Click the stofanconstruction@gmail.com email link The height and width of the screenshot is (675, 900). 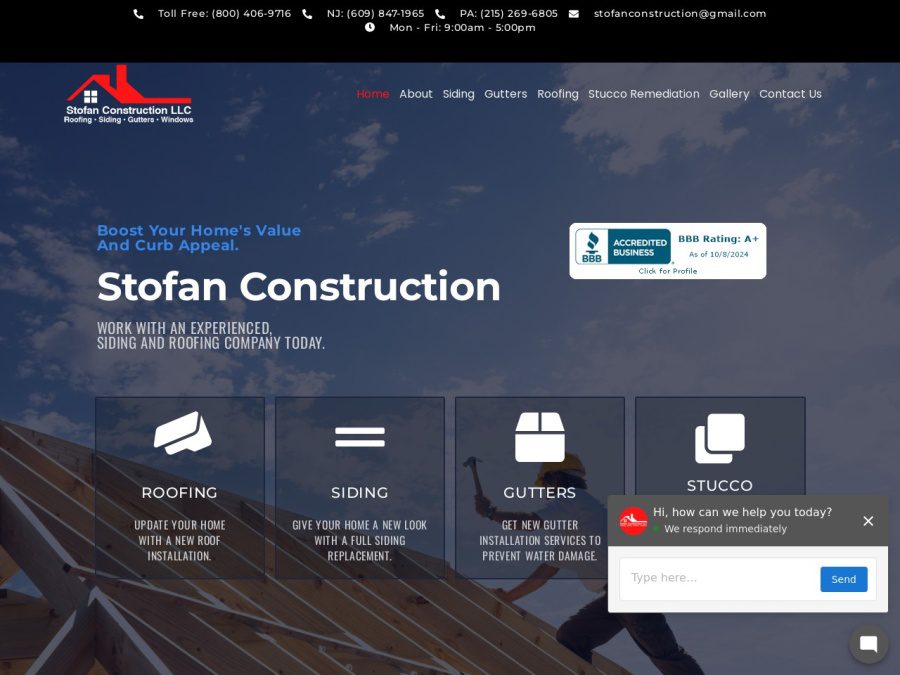(679, 14)
